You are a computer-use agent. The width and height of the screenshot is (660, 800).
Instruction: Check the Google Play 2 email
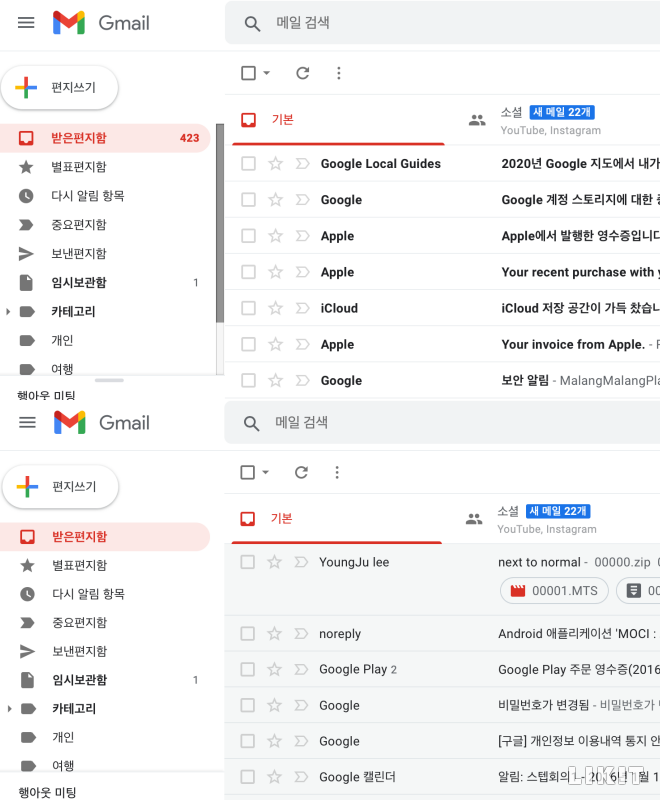(x=247, y=669)
